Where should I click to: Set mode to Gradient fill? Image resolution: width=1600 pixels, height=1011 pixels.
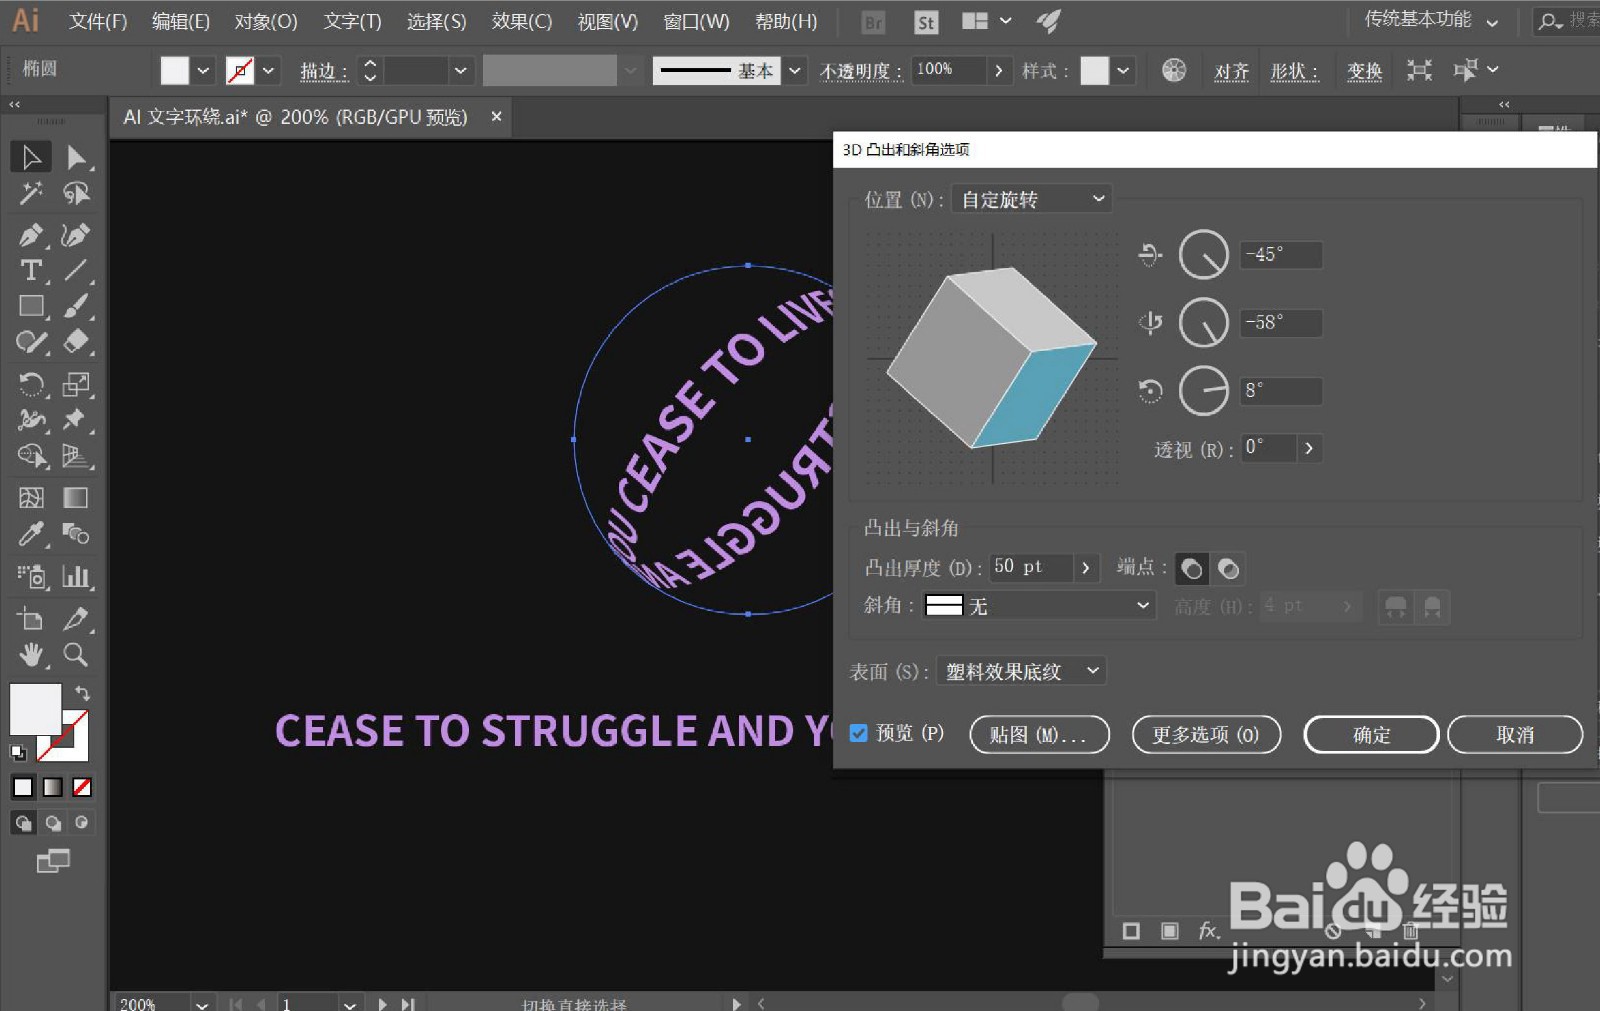click(53, 787)
